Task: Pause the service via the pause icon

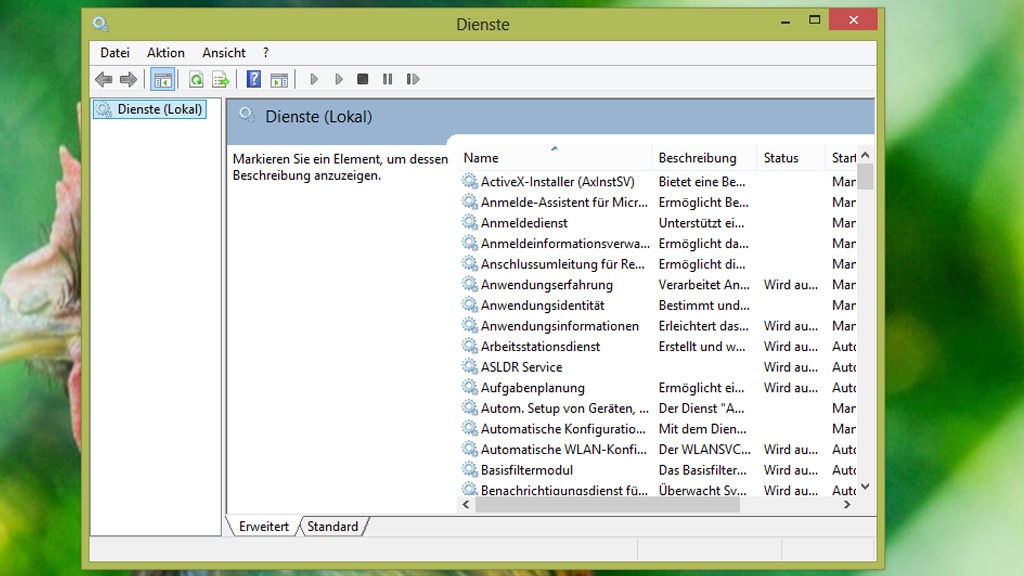Action: [x=388, y=79]
